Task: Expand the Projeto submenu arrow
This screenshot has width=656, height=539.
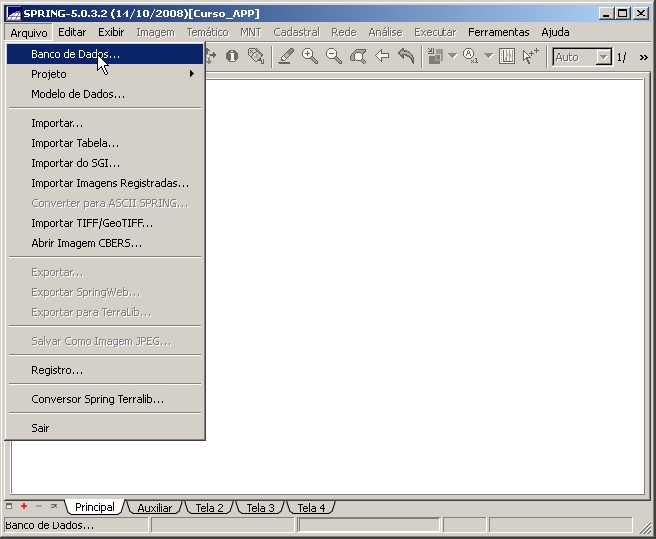Action: pyautogui.click(x=192, y=74)
